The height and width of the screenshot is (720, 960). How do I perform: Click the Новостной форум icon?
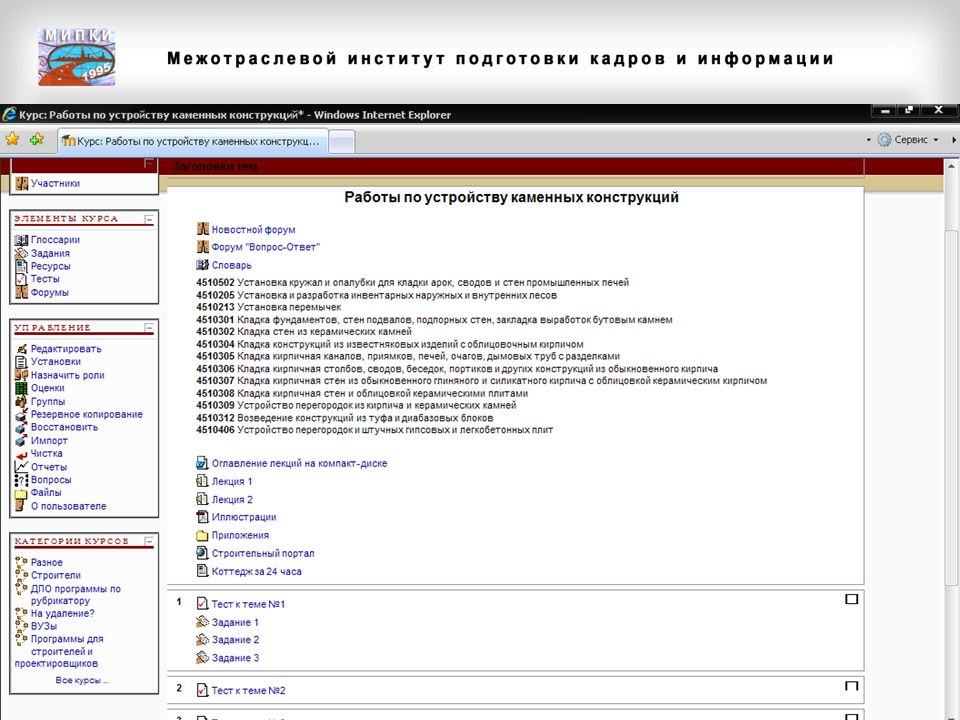(203, 229)
